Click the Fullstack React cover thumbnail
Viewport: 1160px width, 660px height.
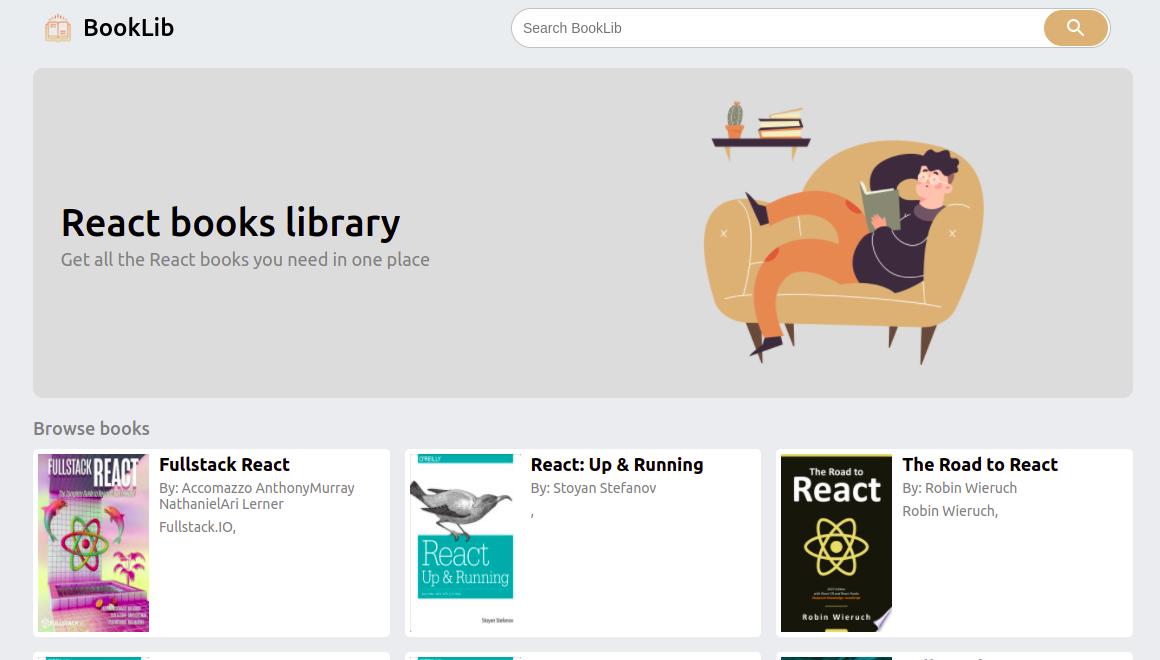93,542
